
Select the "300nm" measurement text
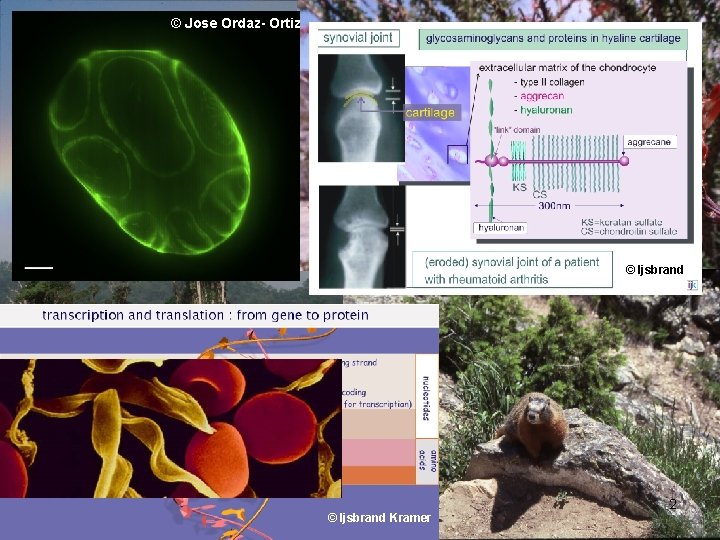pos(554,206)
